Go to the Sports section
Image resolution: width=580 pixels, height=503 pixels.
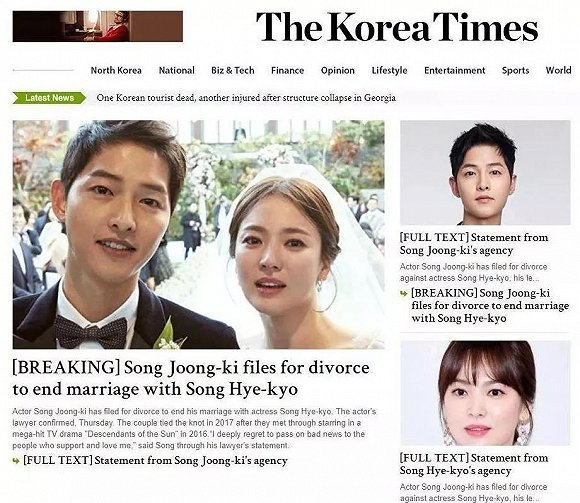click(x=515, y=70)
